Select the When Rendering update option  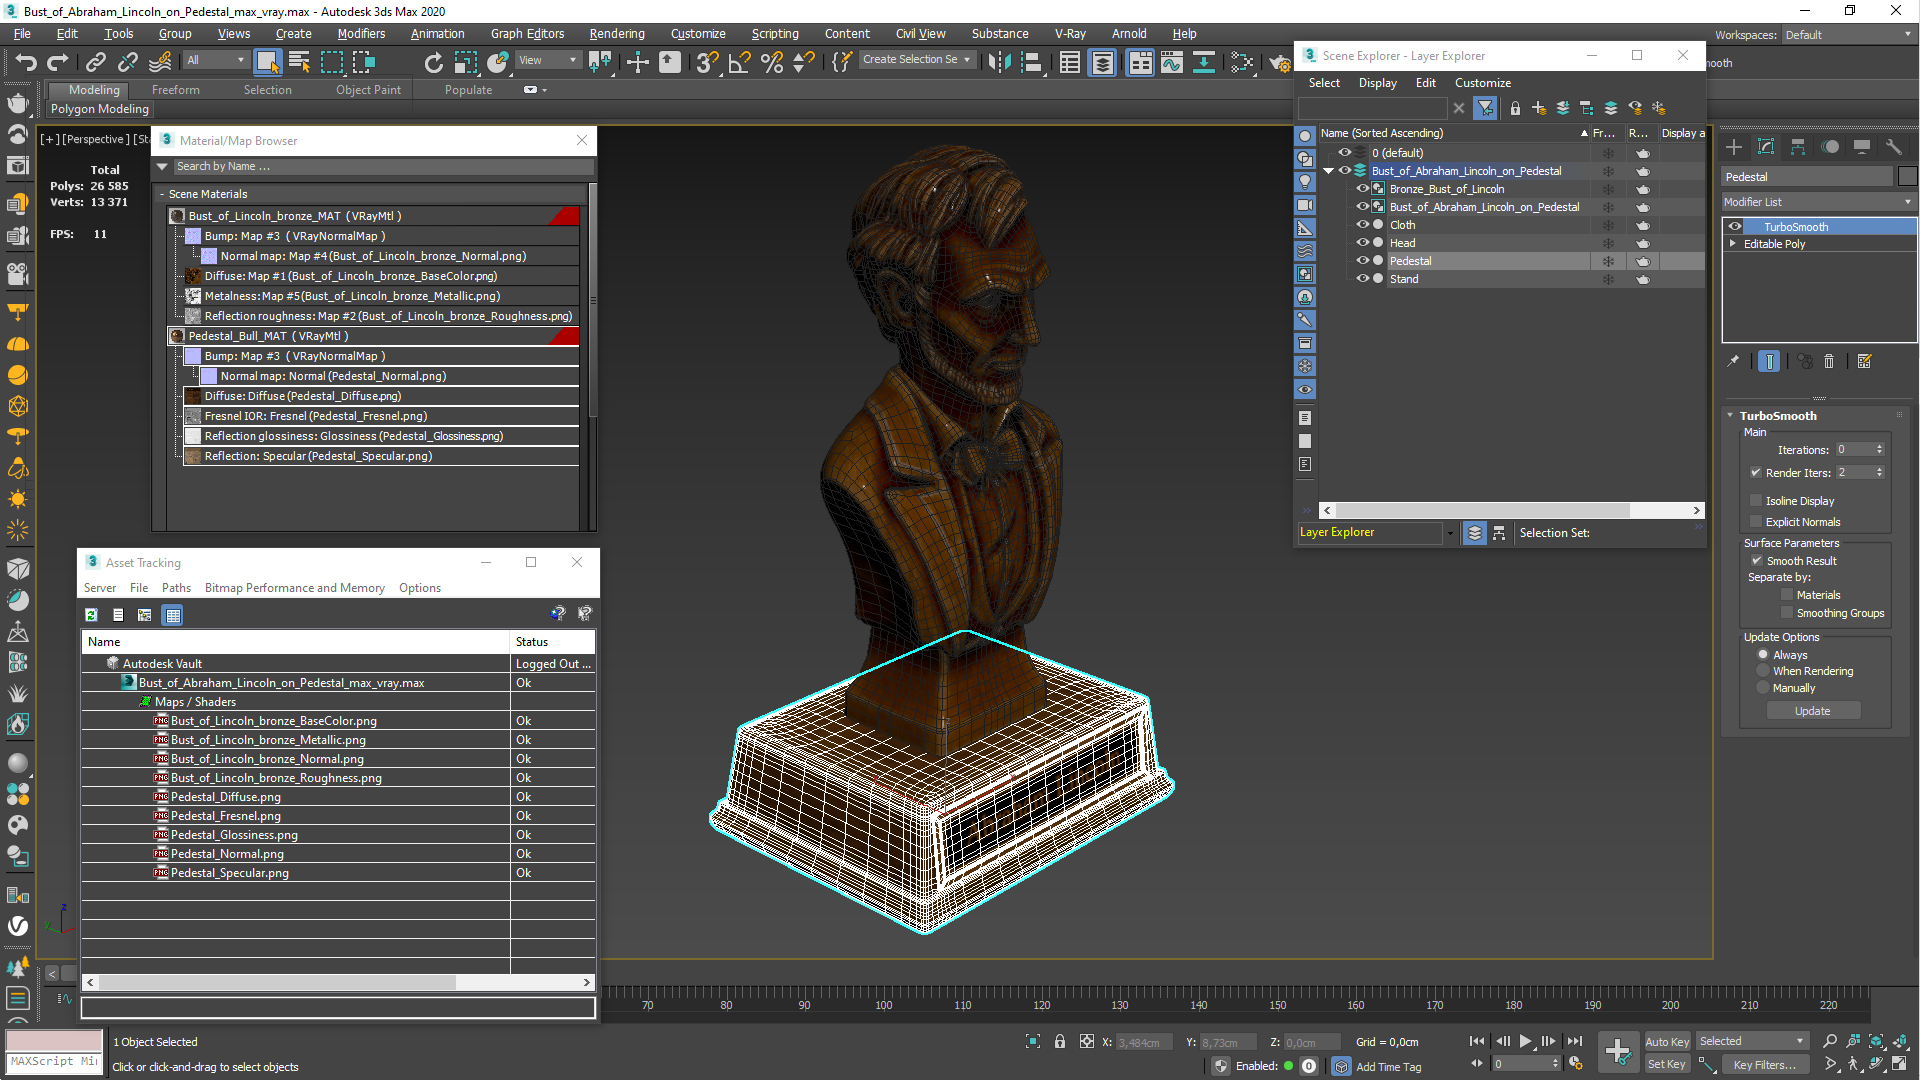pos(1763,671)
